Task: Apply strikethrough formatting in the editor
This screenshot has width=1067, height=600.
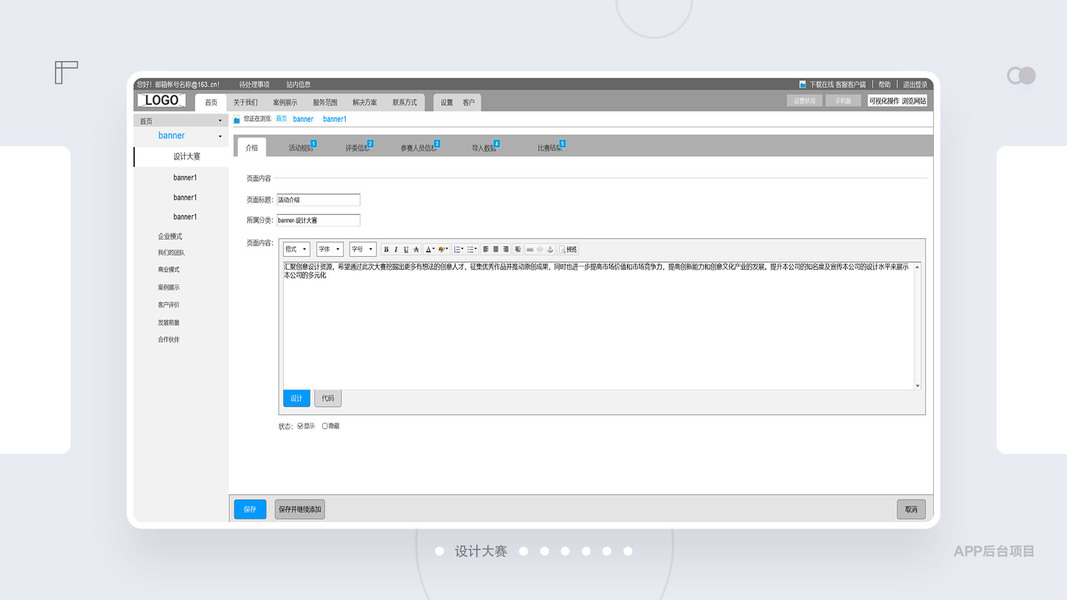Action: [x=416, y=250]
